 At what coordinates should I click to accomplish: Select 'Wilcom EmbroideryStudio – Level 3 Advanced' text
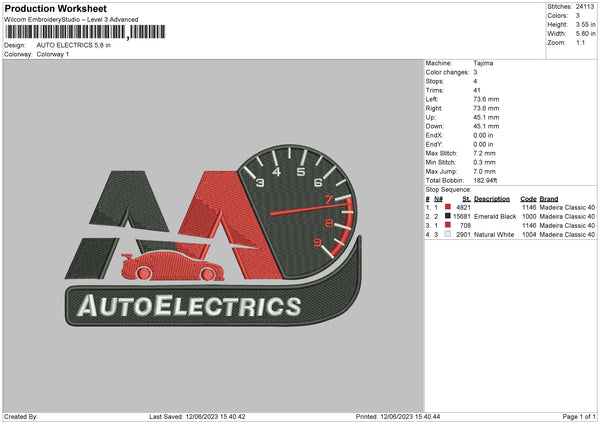pos(71,20)
